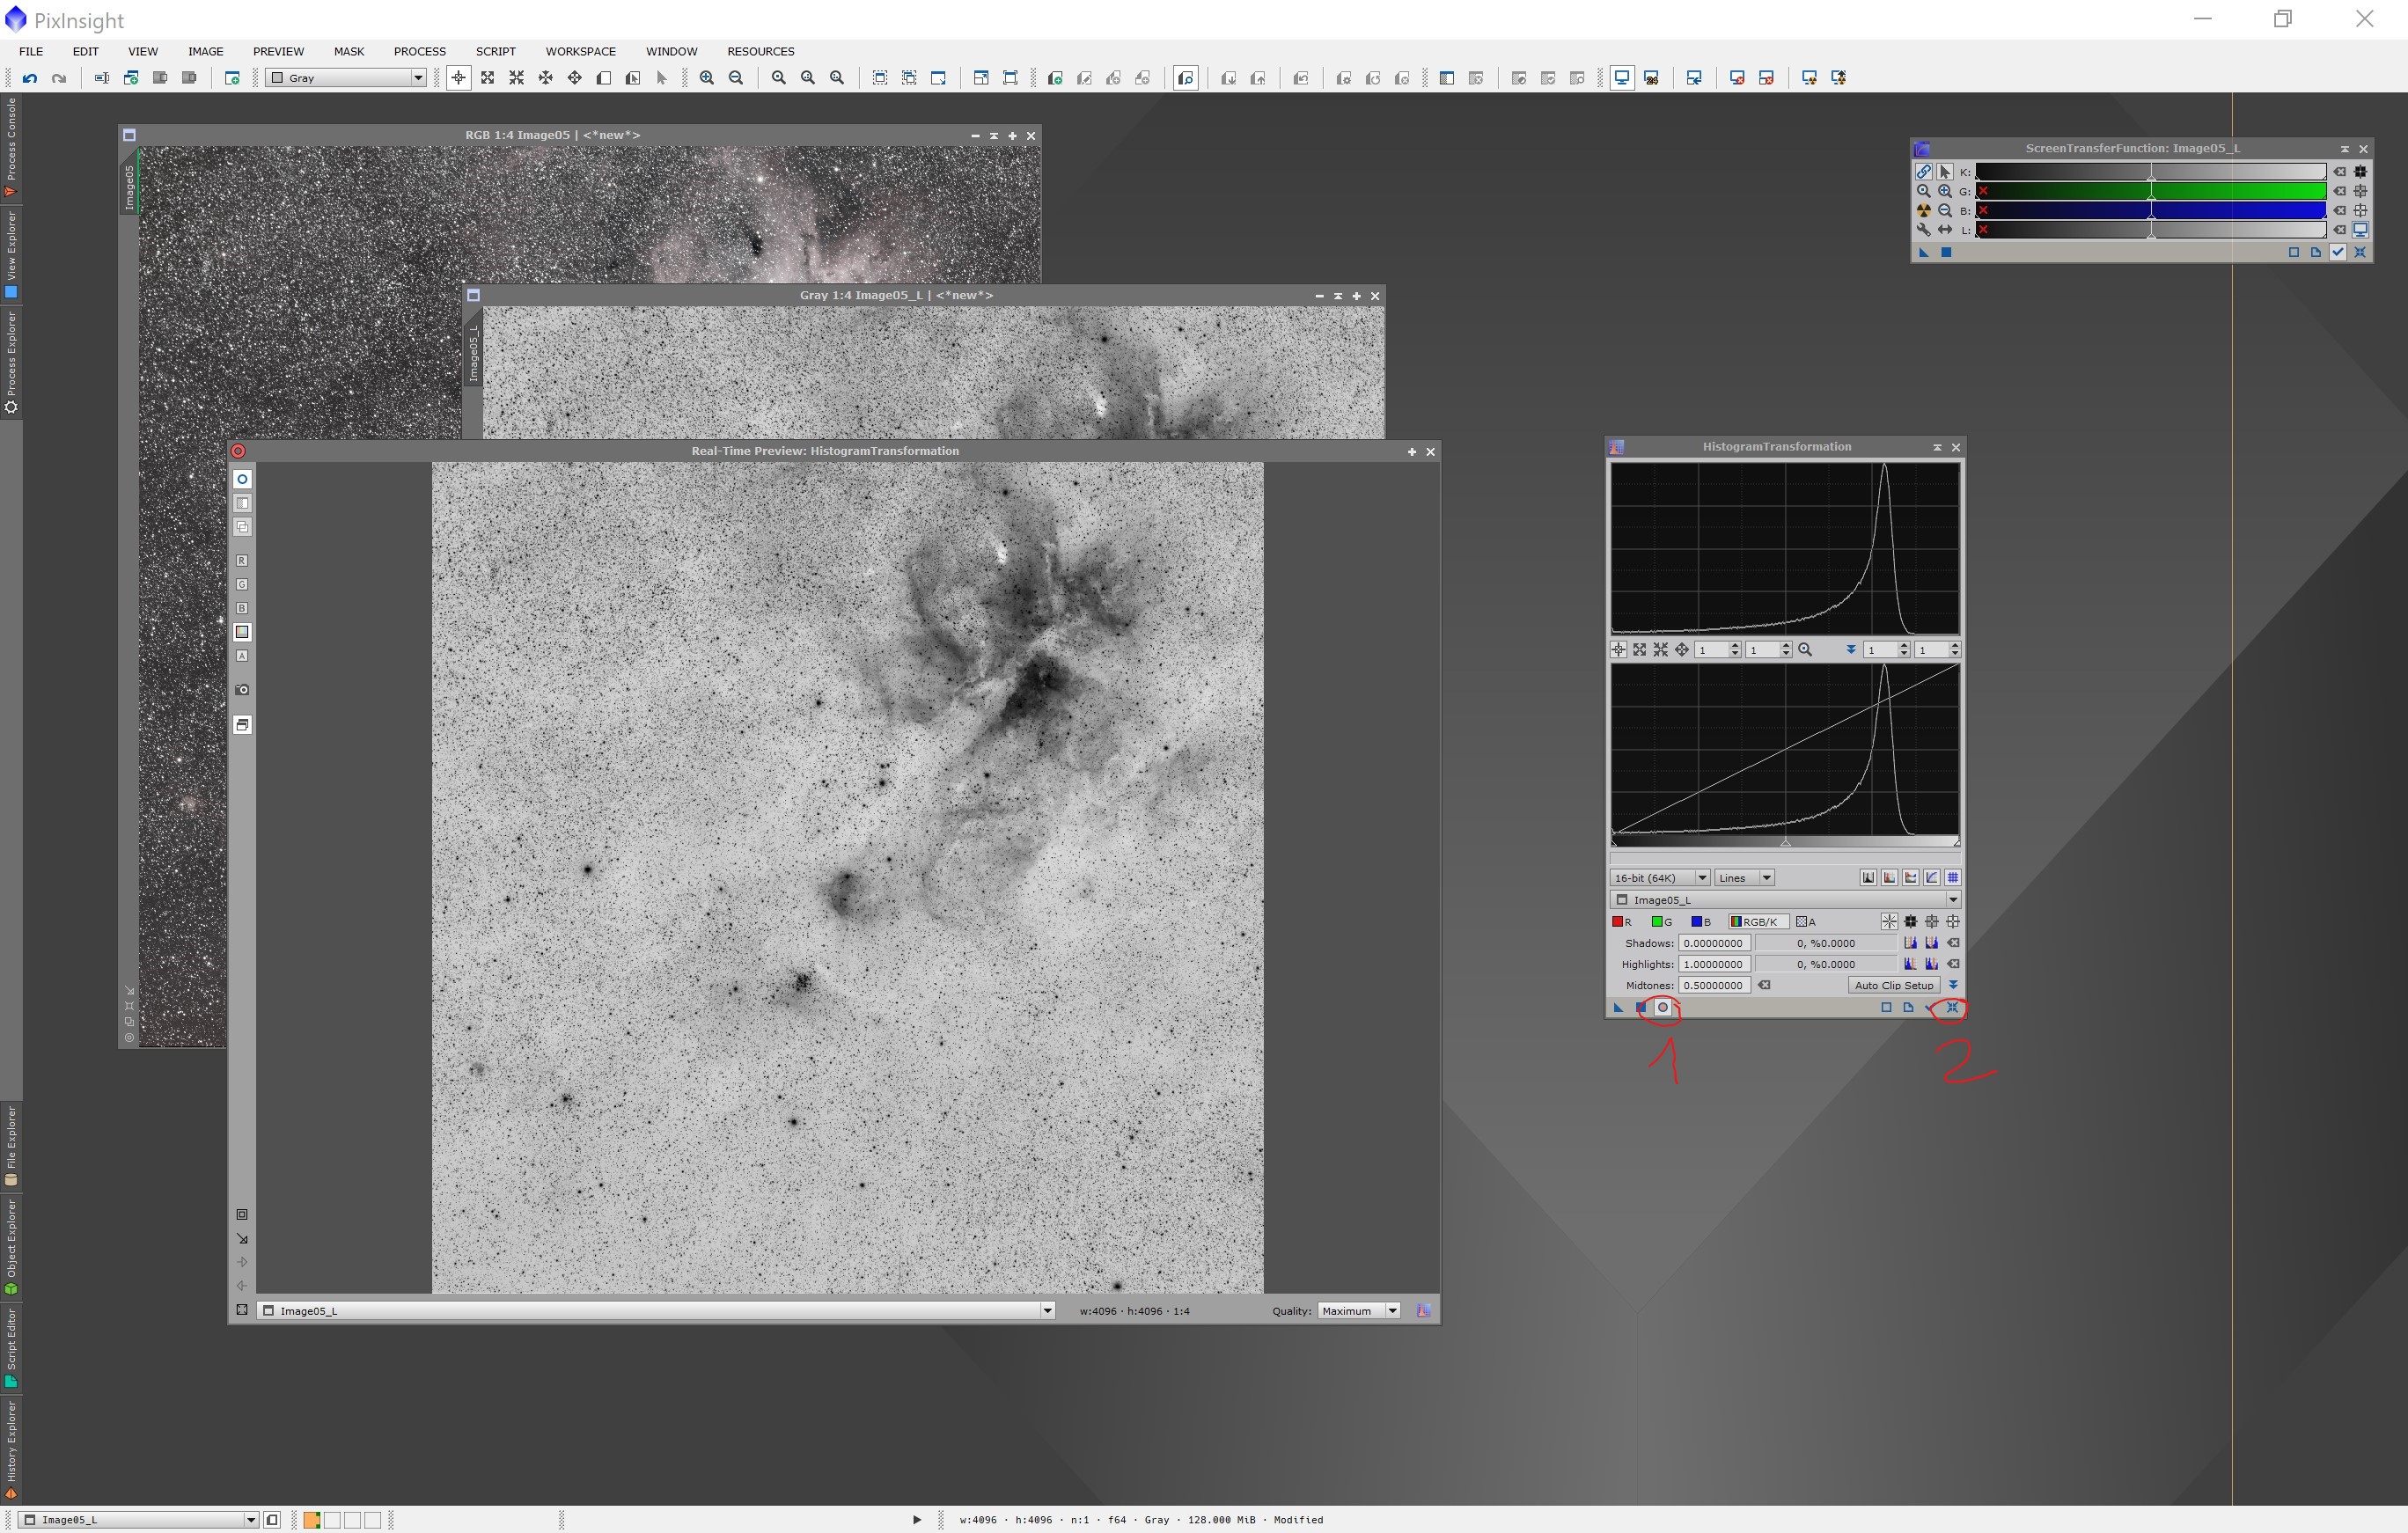Toggle MTF curve display in HistogramTransformation
This screenshot has width=2408, height=1533.
point(1932,878)
